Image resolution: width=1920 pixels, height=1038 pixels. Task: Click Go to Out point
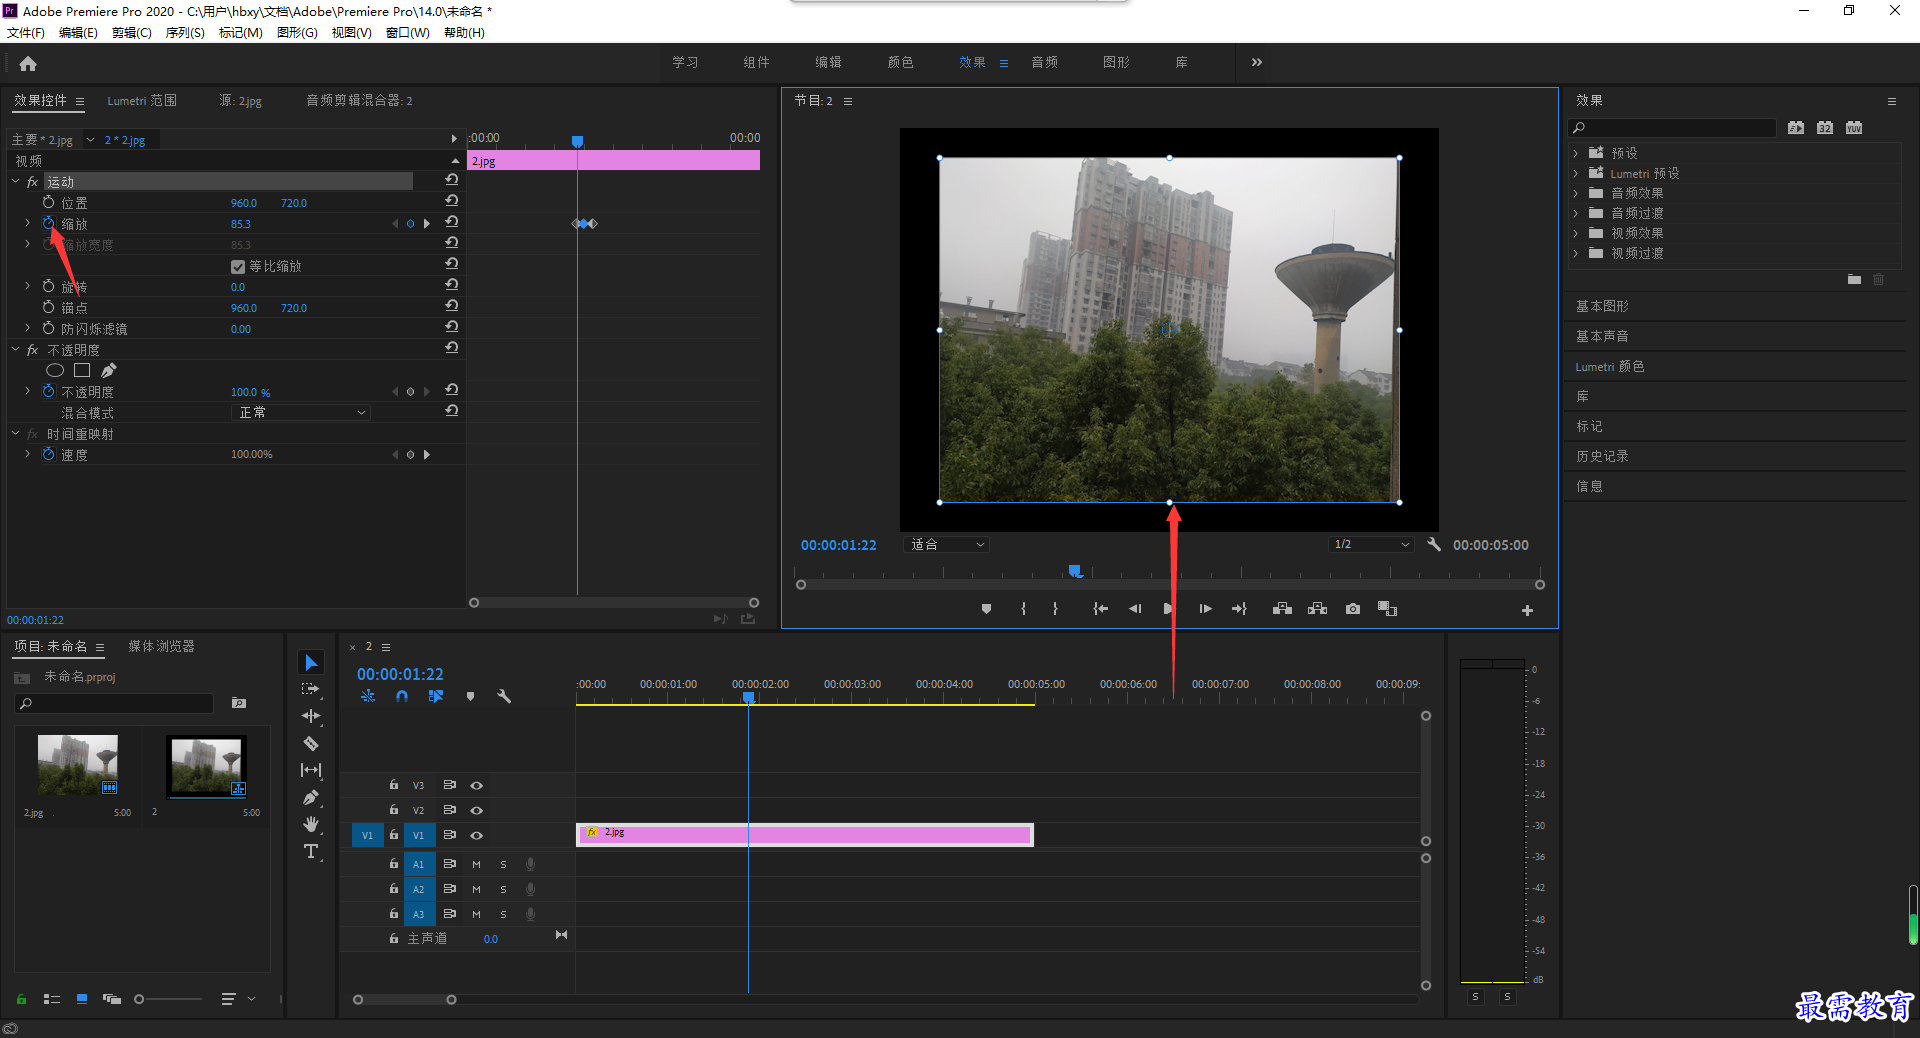pyautogui.click(x=1240, y=609)
